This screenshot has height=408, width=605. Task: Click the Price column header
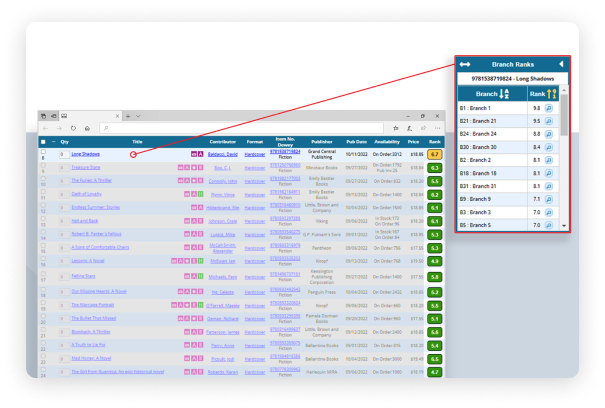click(x=413, y=142)
